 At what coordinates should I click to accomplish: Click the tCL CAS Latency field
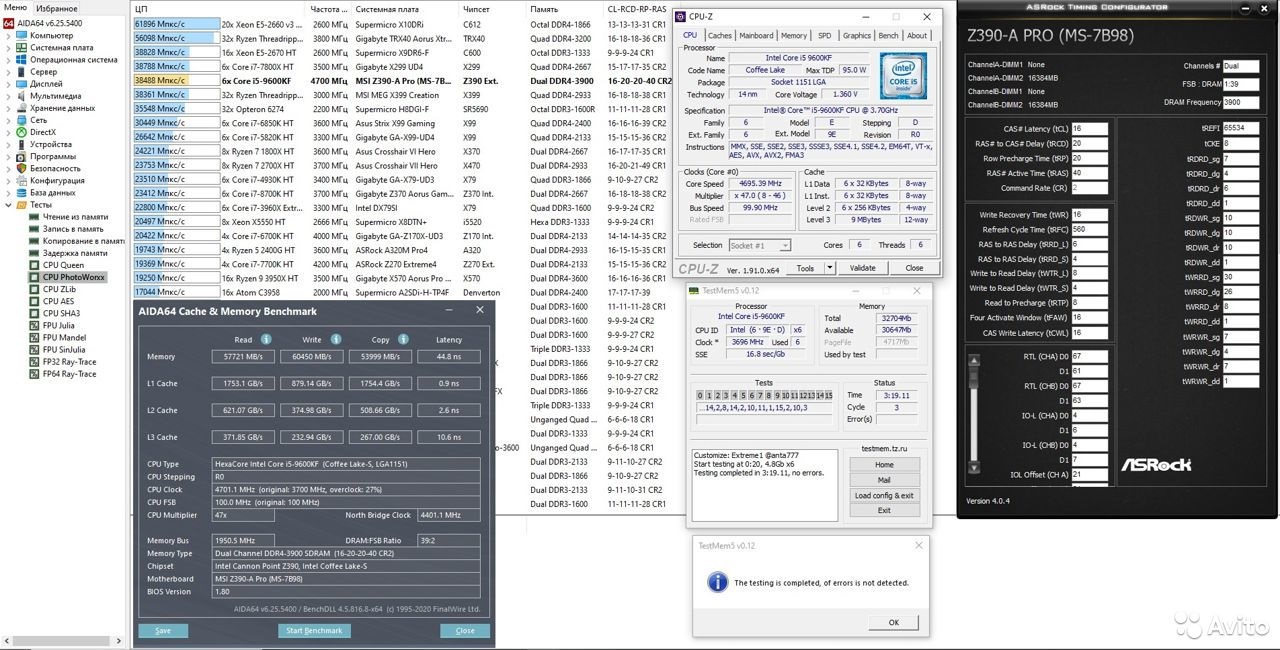pyautogui.click(x=1090, y=128)
